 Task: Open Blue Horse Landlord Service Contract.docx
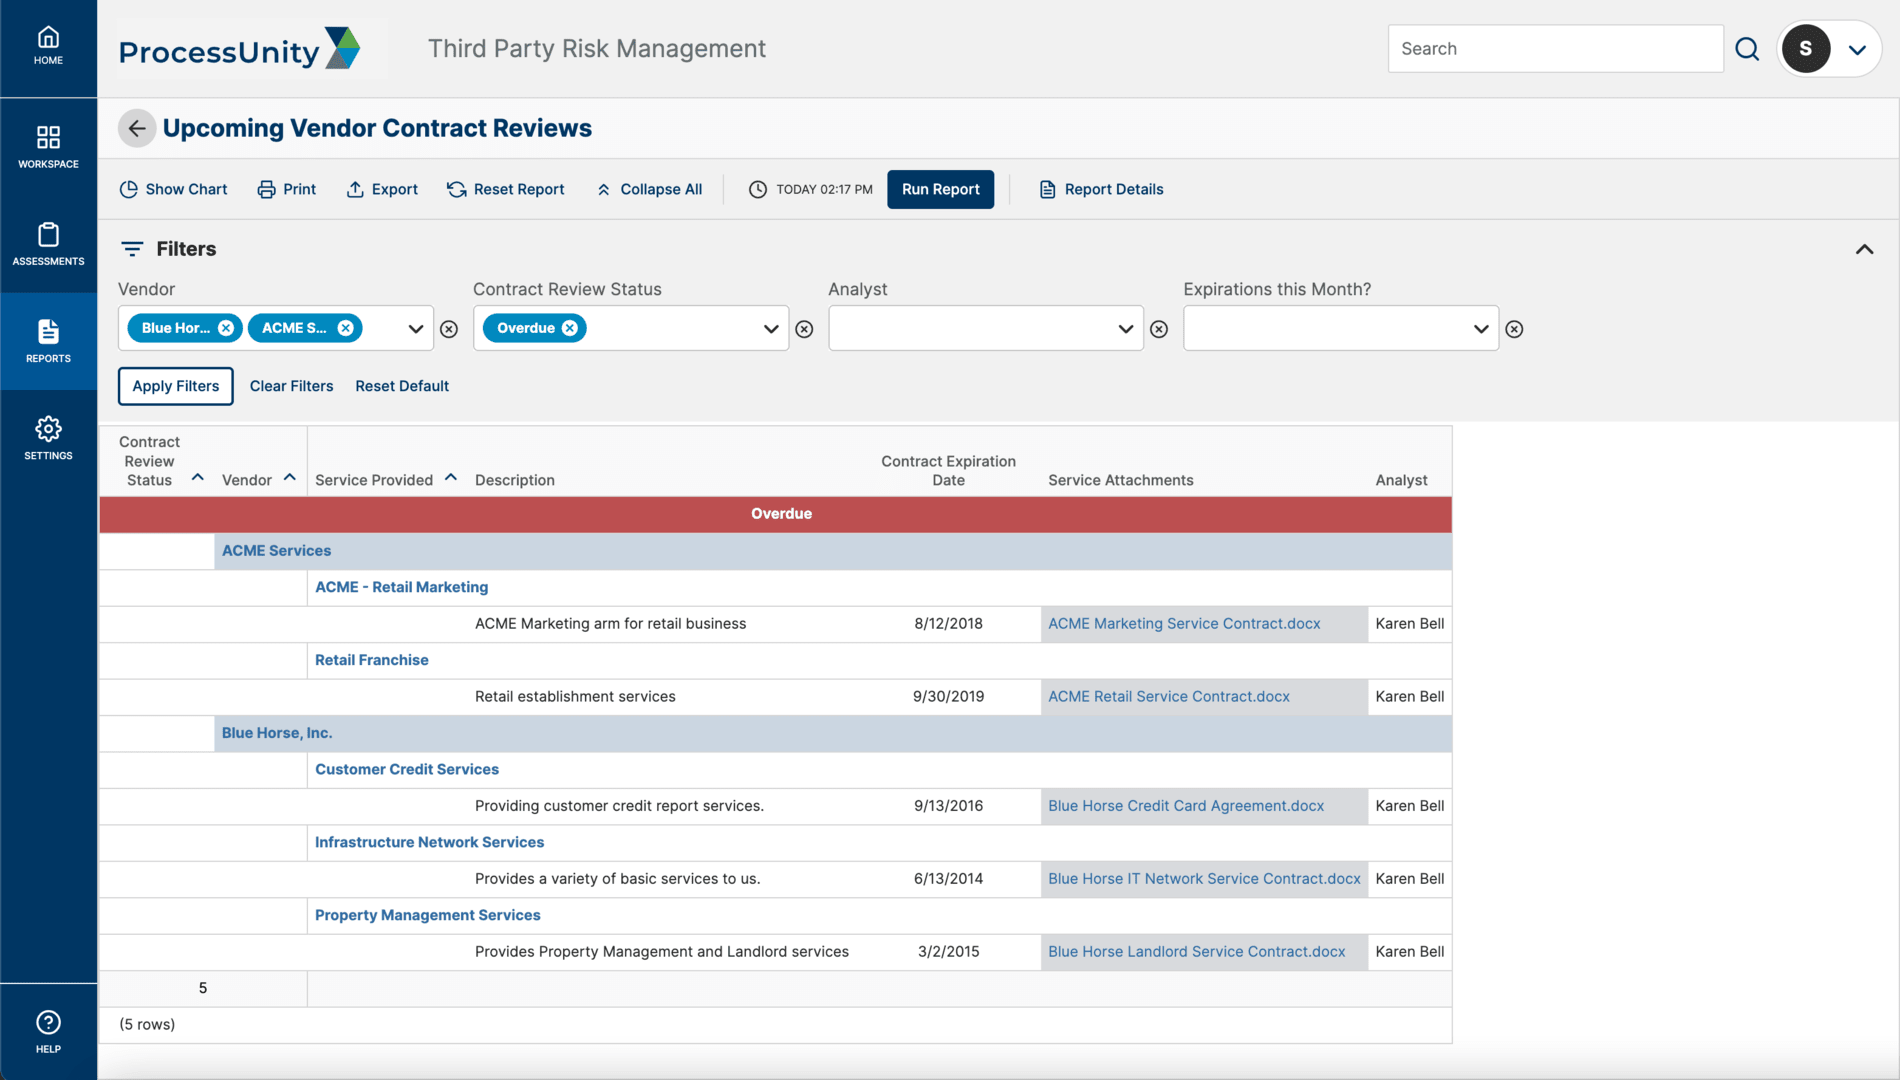[1196, 952]
